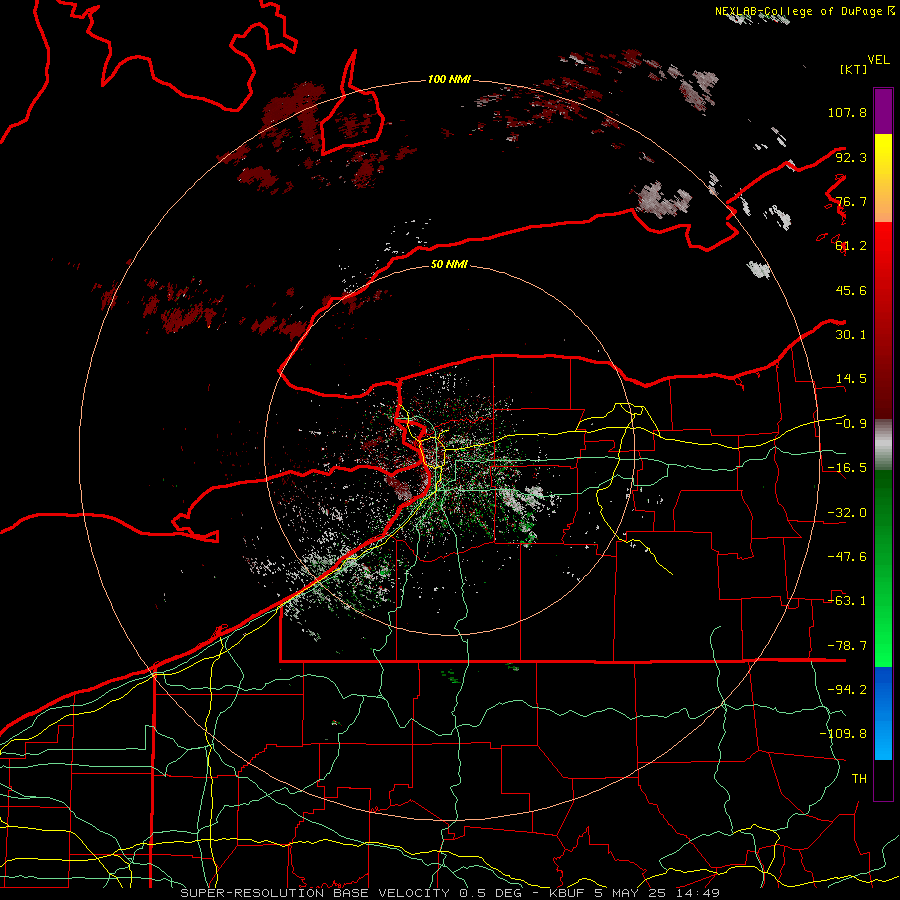The height and width of the screenshot is (900, 900).
Task: Click the -32.0 value on velocity scale
Action: click(847, 513)
